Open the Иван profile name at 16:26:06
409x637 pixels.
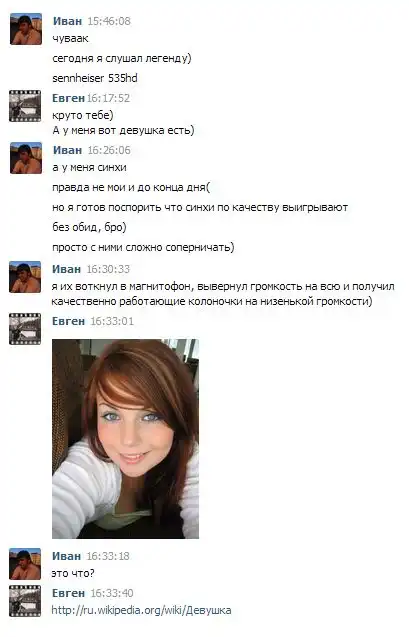pyautogui.click(x=67, y=150)
